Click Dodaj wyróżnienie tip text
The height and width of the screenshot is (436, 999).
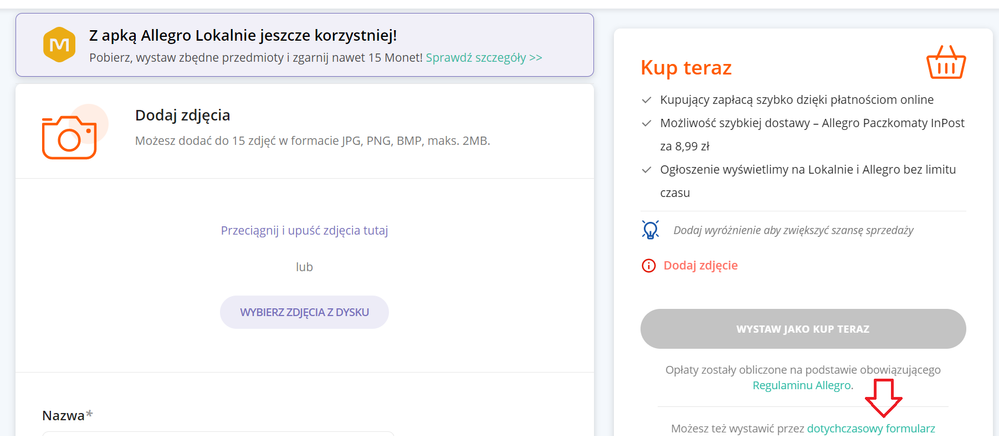pos(793,230)
